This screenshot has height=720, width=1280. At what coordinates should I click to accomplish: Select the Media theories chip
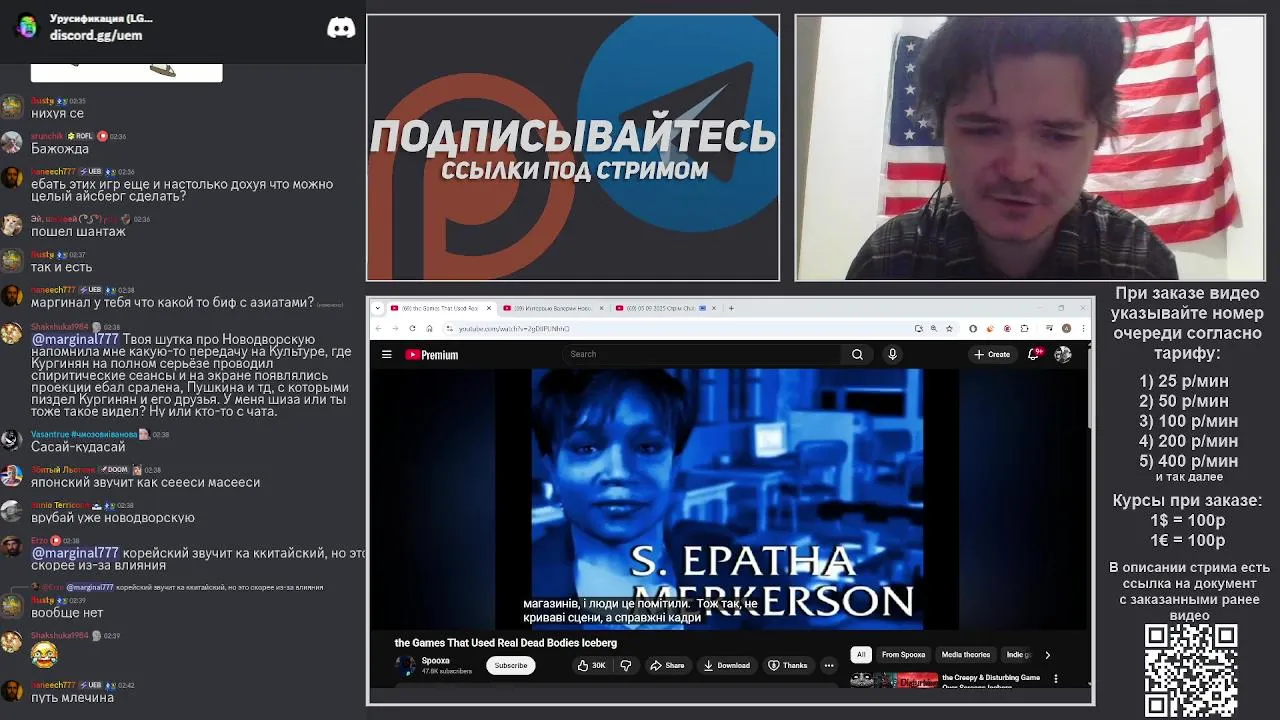(x=966, y=655)
